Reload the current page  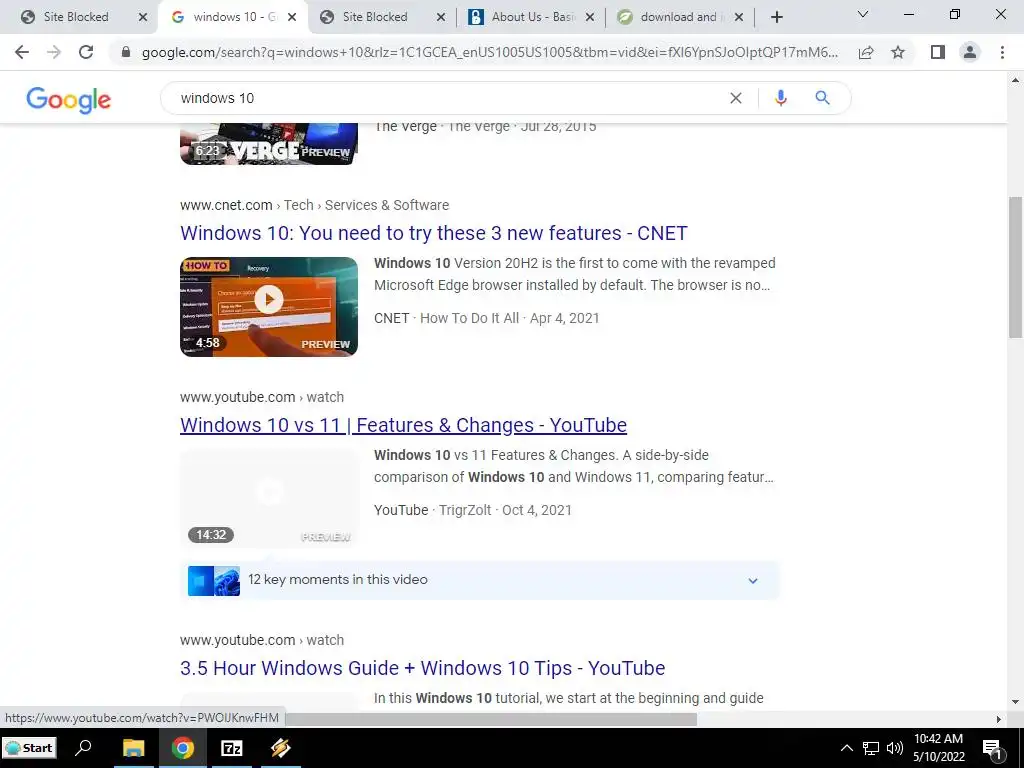(x=86, y=52)
